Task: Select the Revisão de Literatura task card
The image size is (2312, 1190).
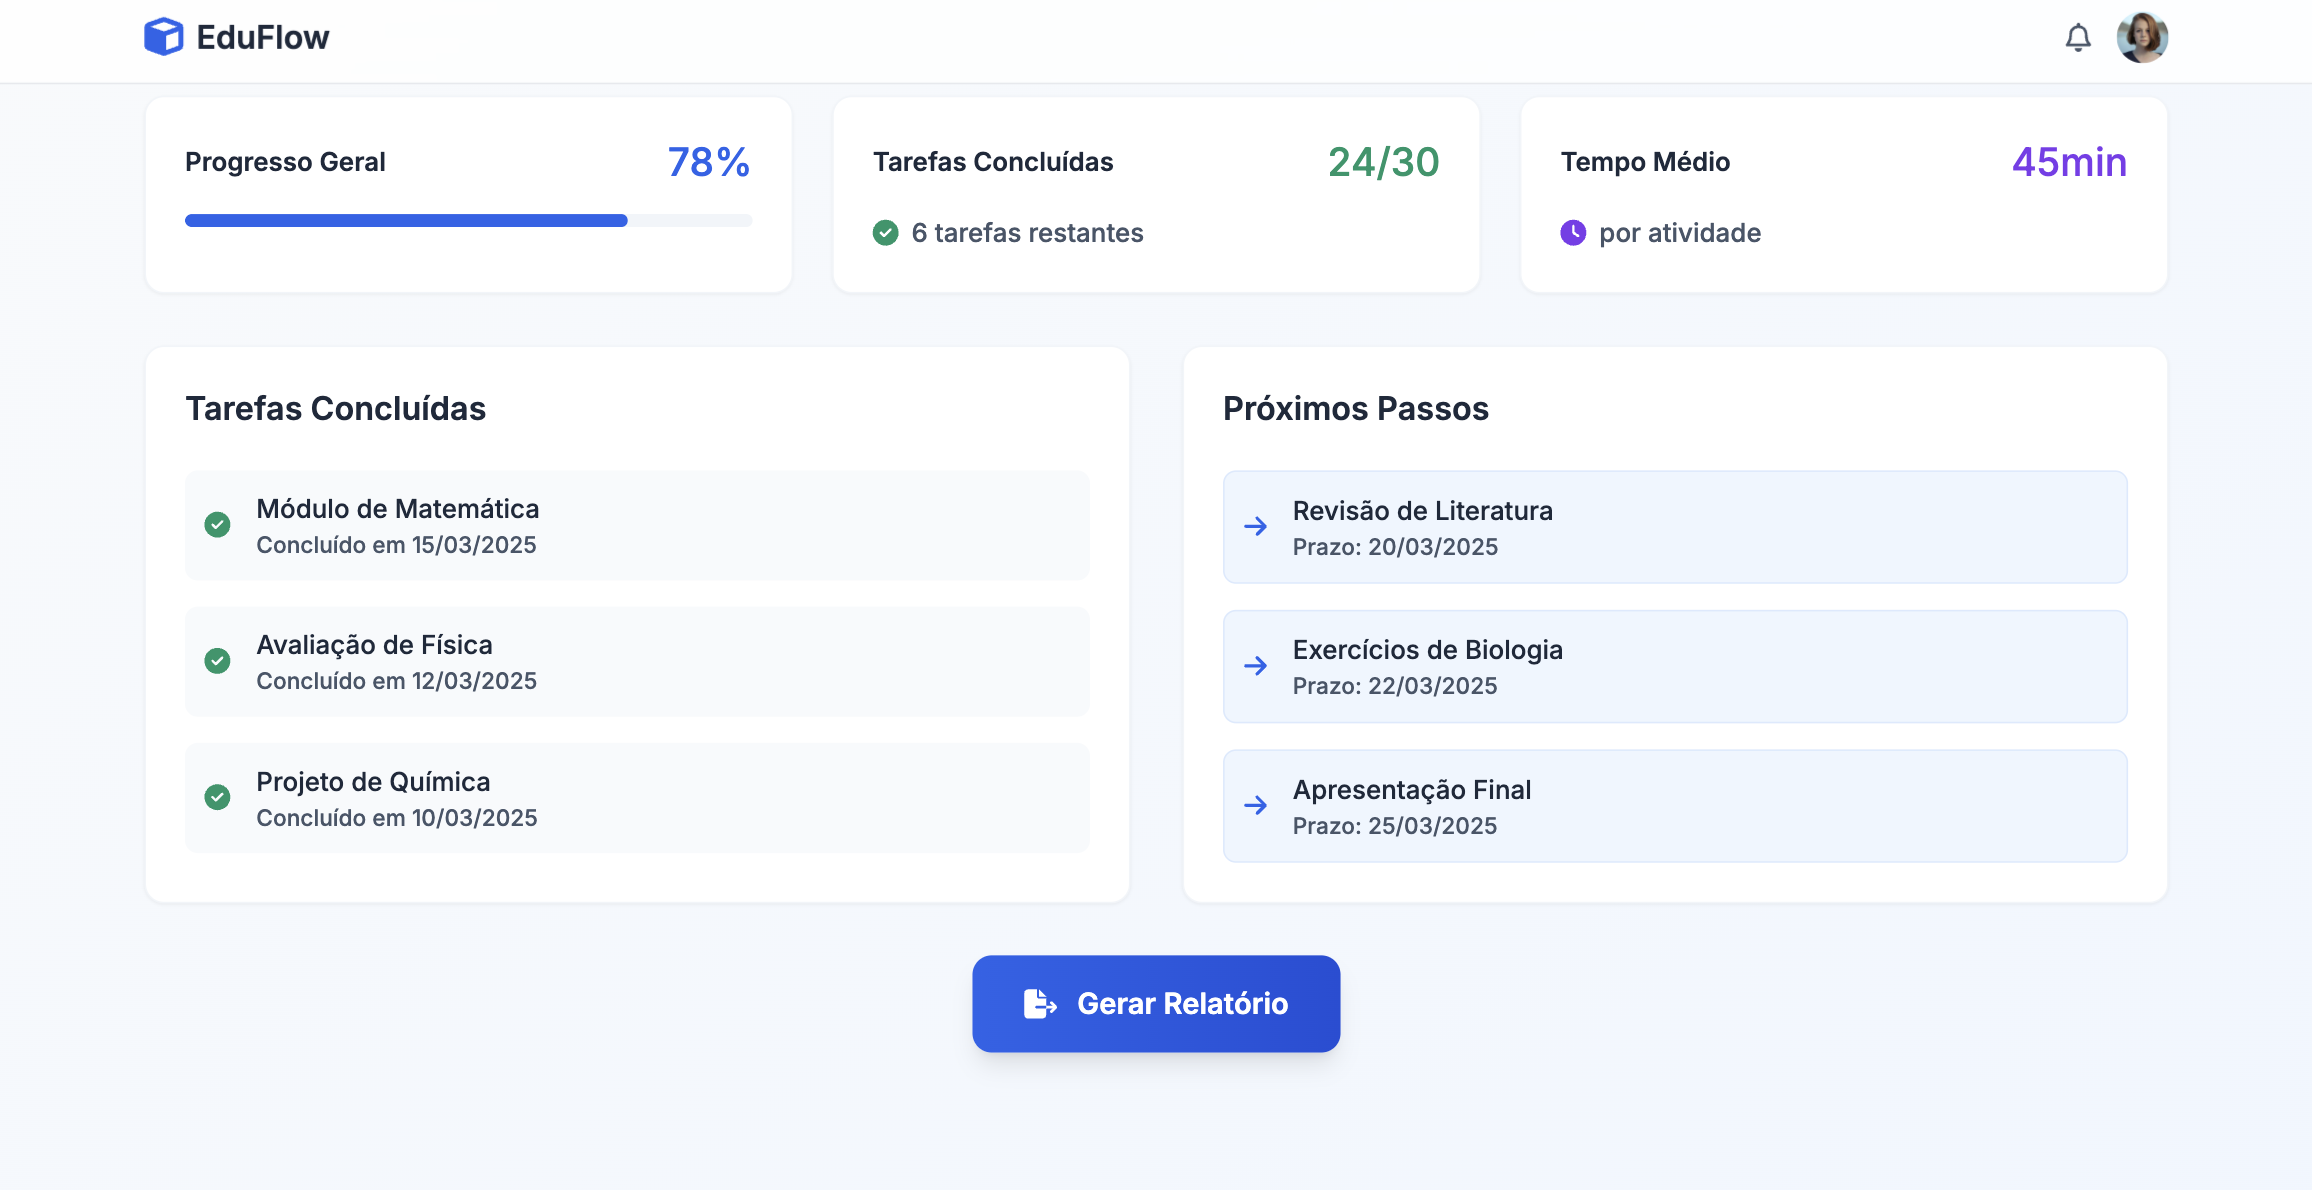Action: (1675, 527)
